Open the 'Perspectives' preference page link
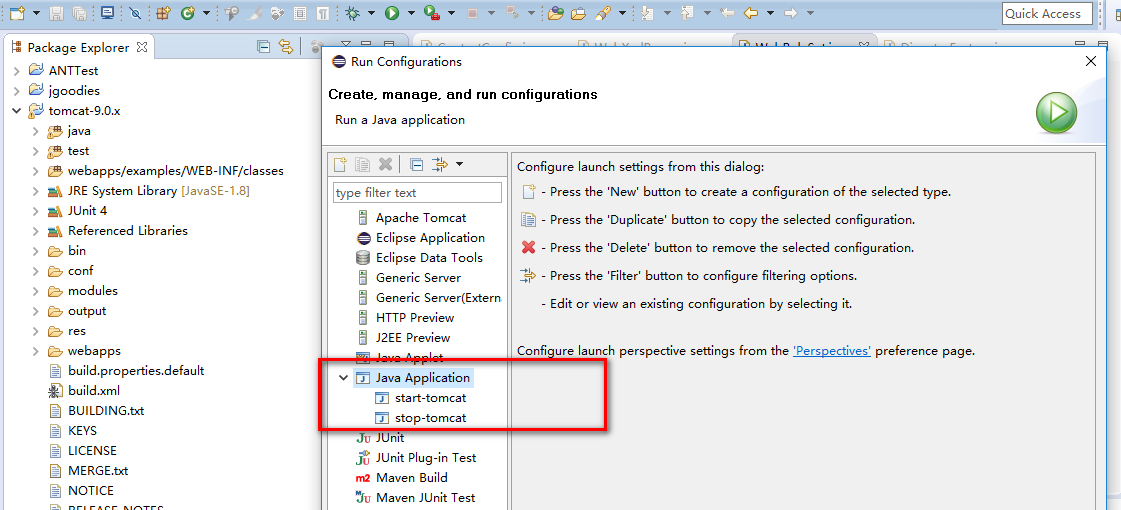 [832, 351]
